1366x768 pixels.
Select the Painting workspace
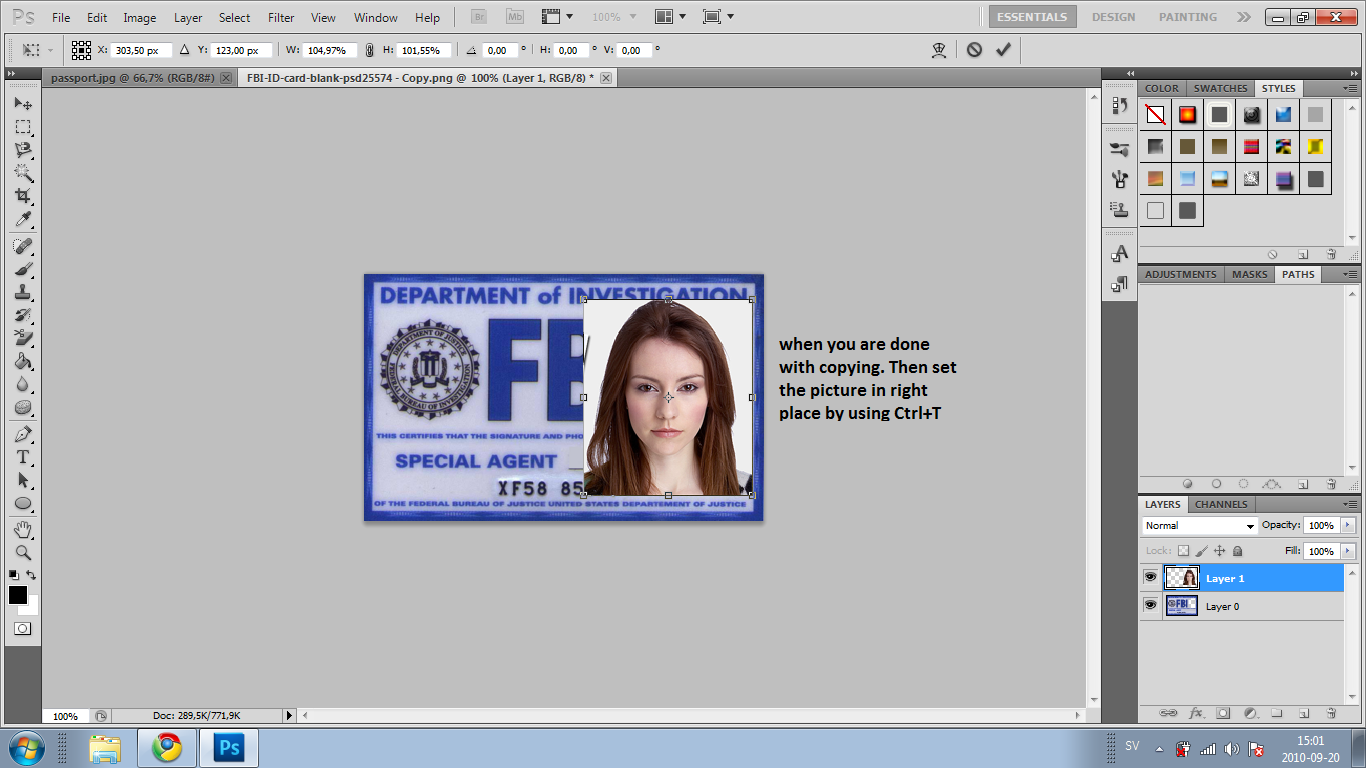[x=1188, y=17]
